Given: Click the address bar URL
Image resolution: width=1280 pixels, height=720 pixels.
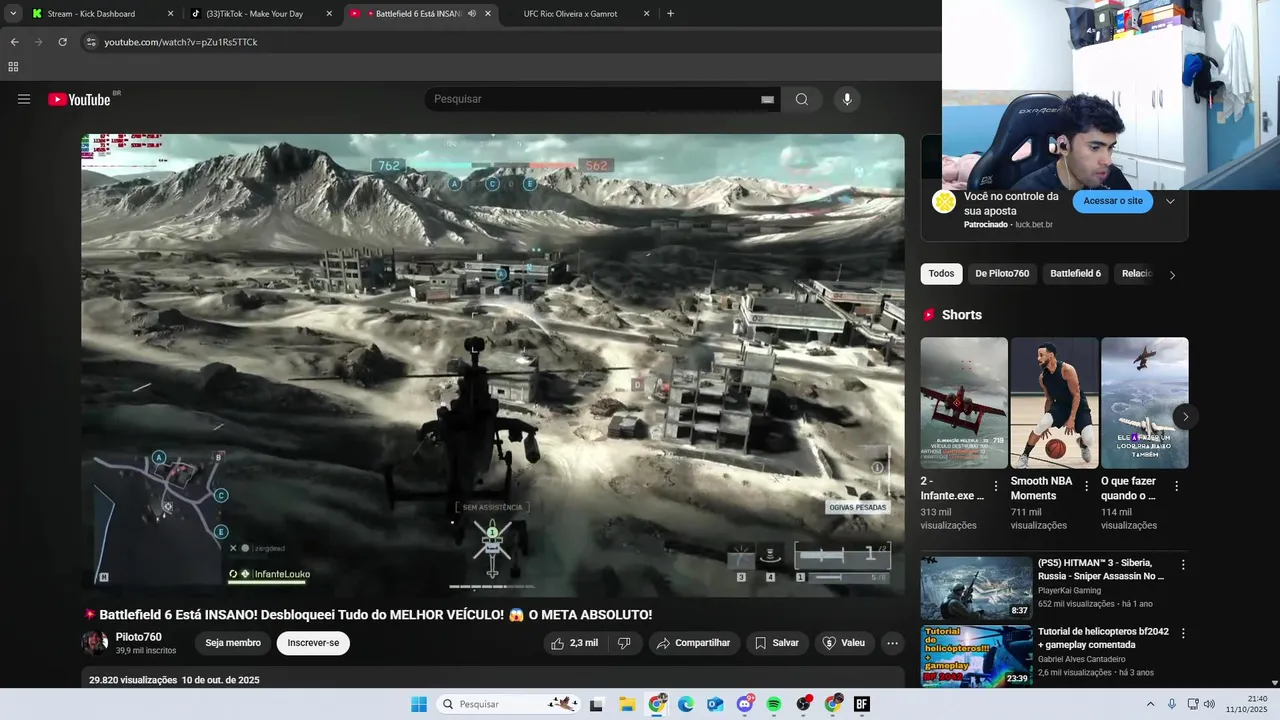Looking at the screenshot, I should click(x=181, y=42).
